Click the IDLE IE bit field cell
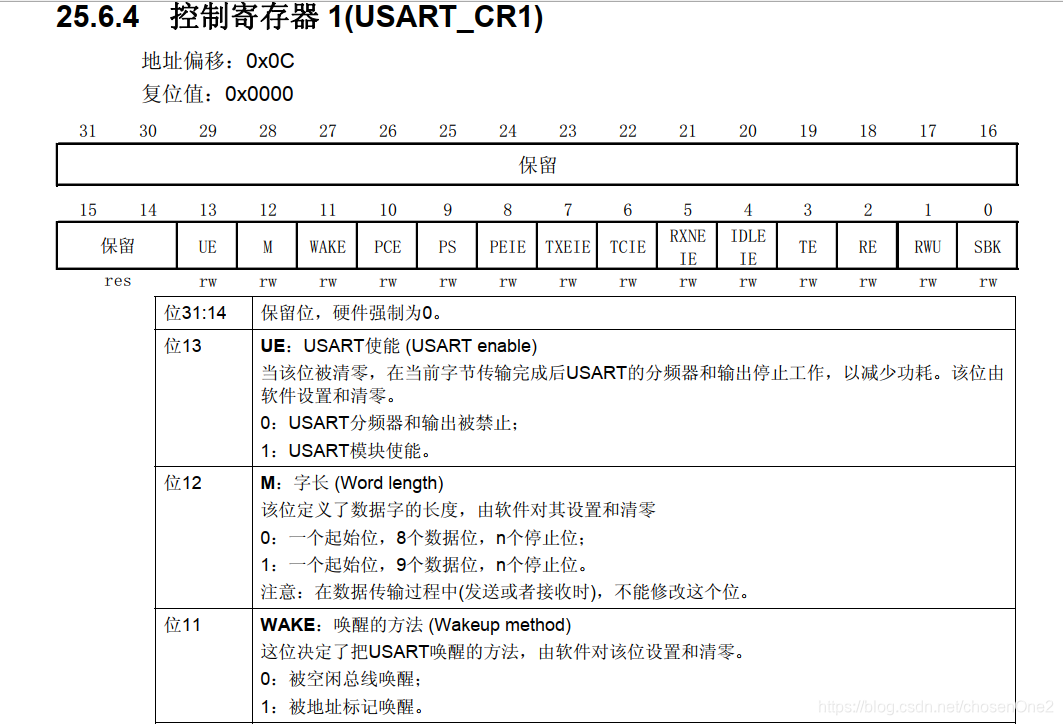1063x725 pixels. [748, 246]
